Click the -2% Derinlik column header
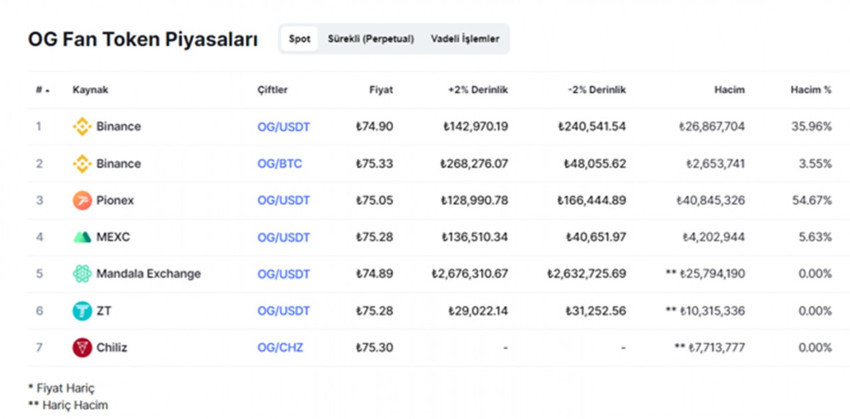The width and height of the screenshot is (850, 419). point(597,90)
